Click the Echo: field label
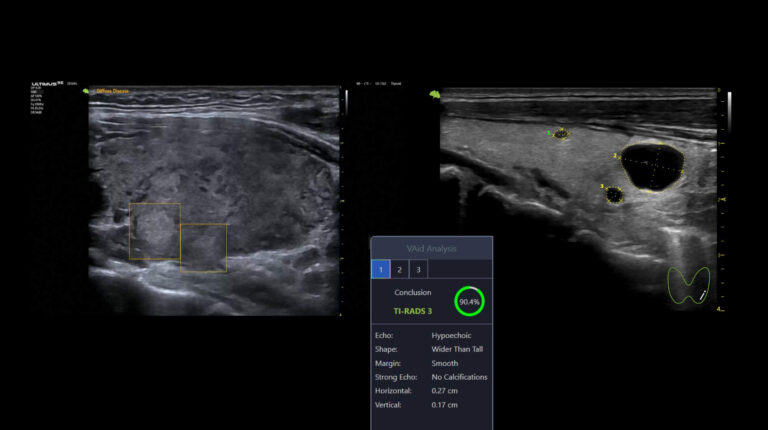The image size is (768, 430). tap(384, 335)
